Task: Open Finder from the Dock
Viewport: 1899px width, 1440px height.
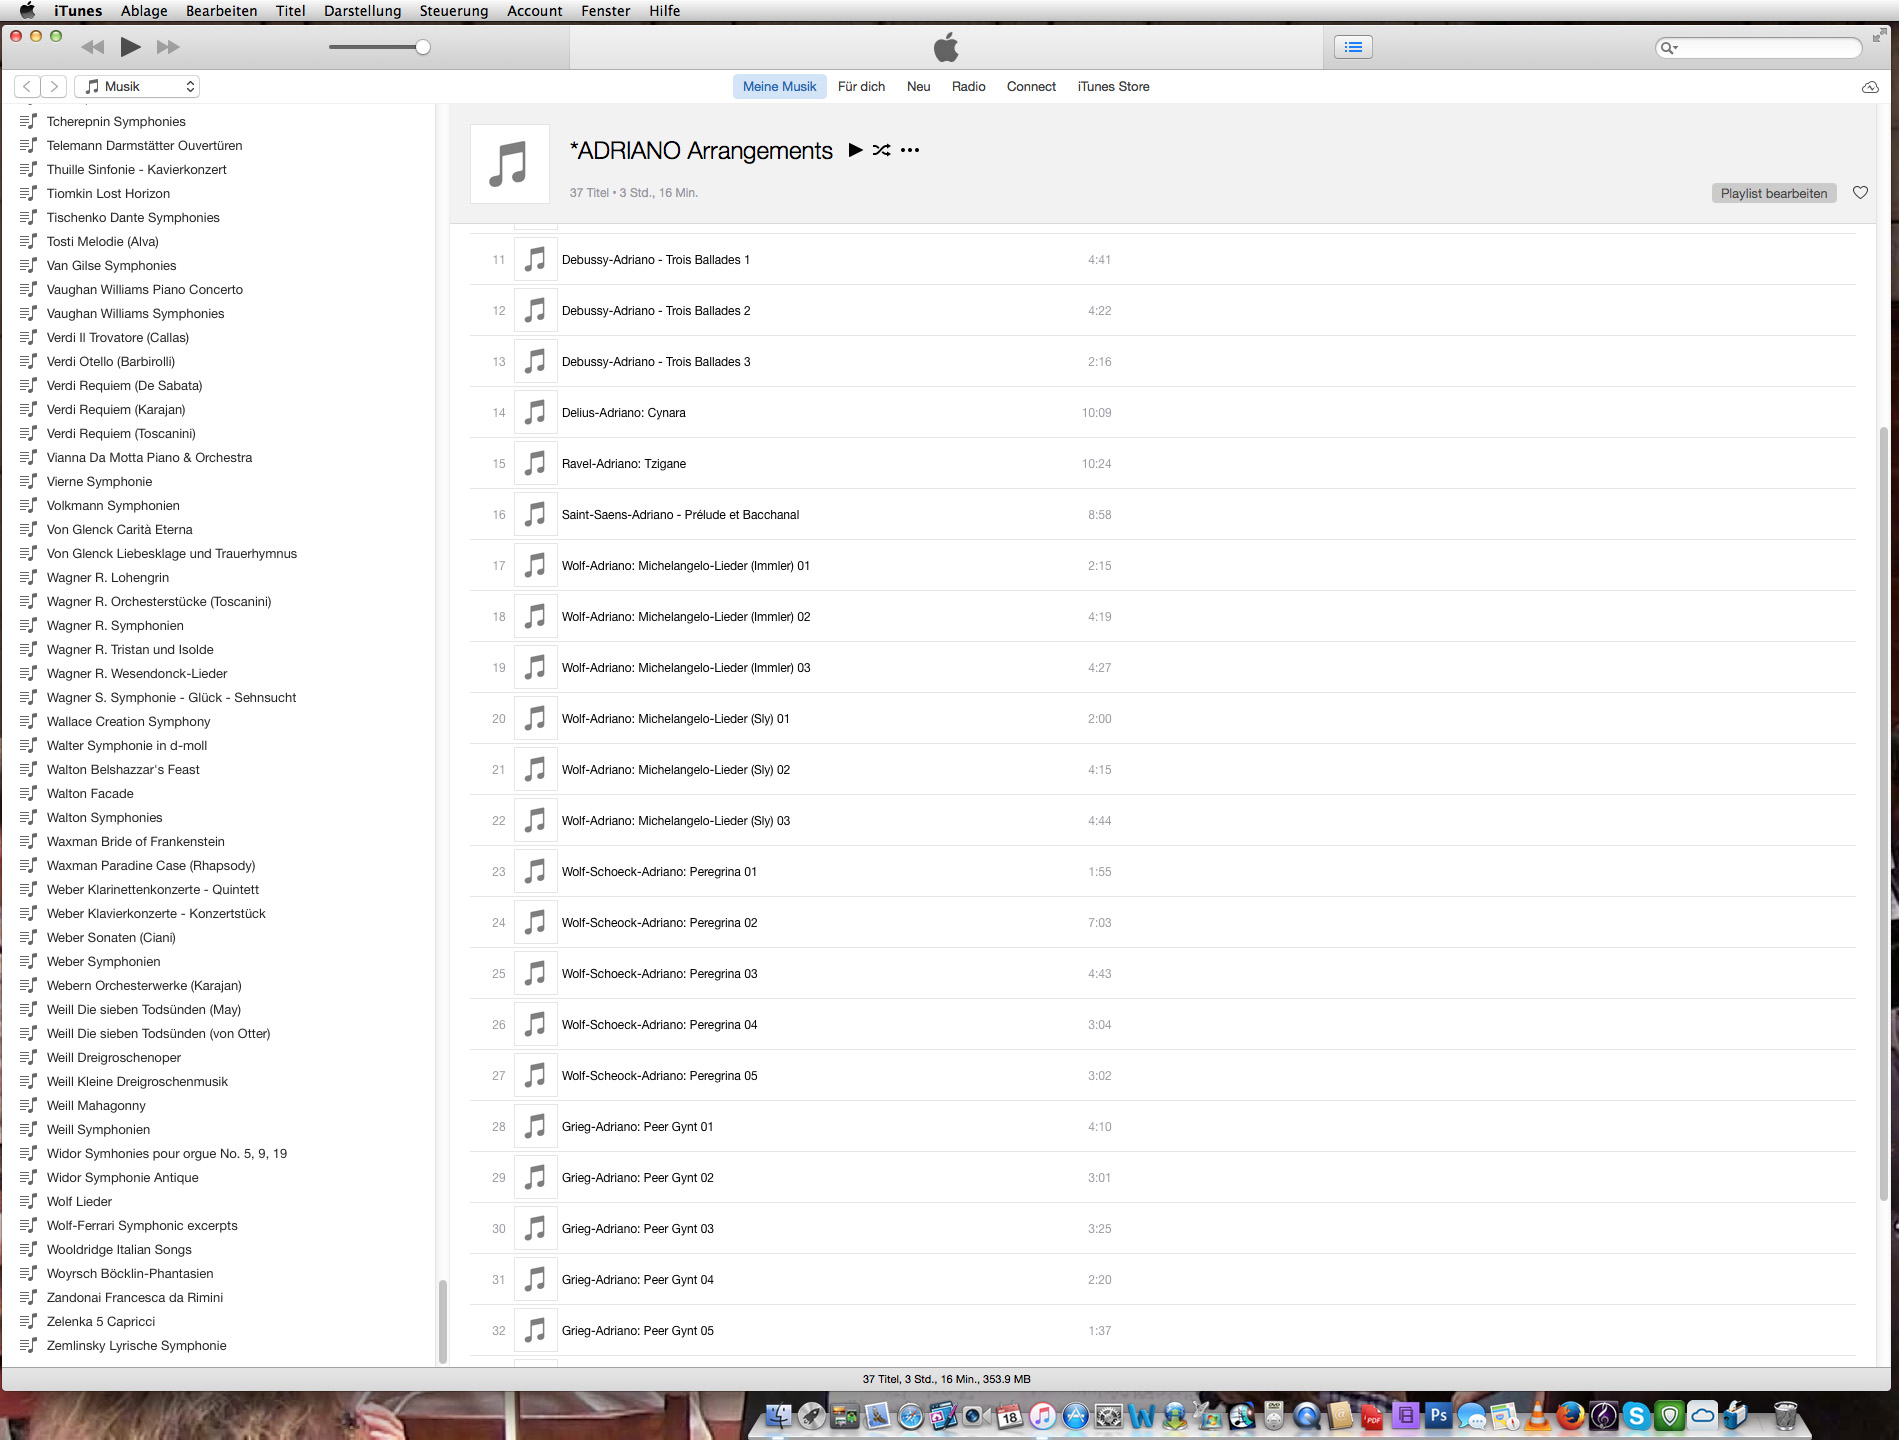Action: (x=778, y=1416)
